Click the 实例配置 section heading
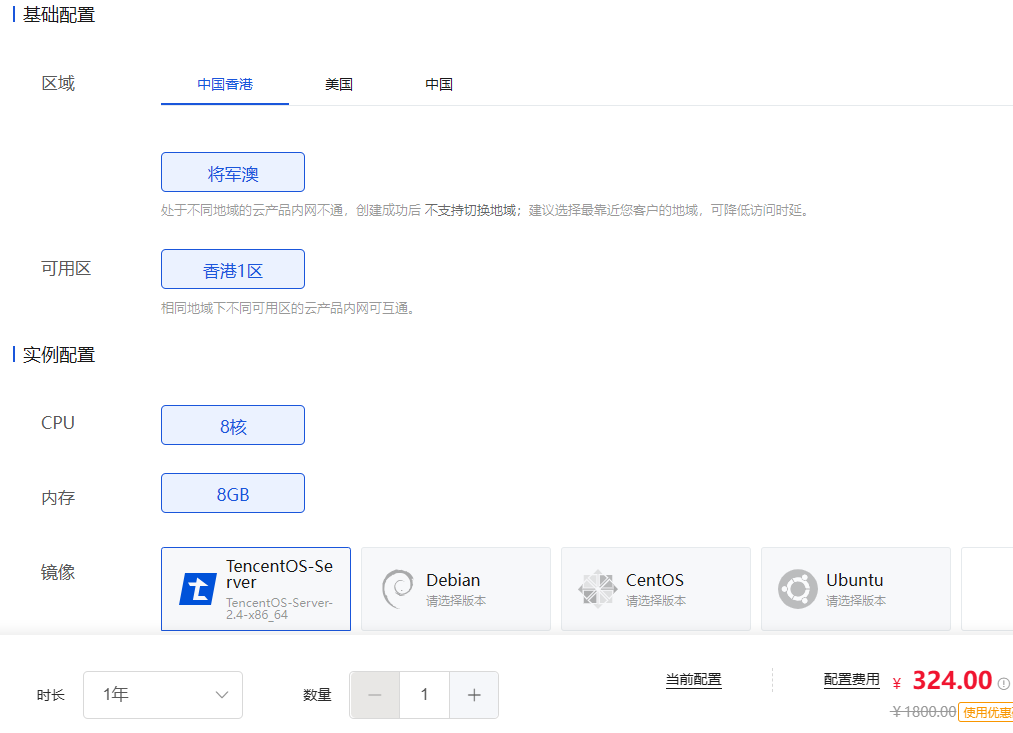This screenshot has height=733, width=1013. 59,355
